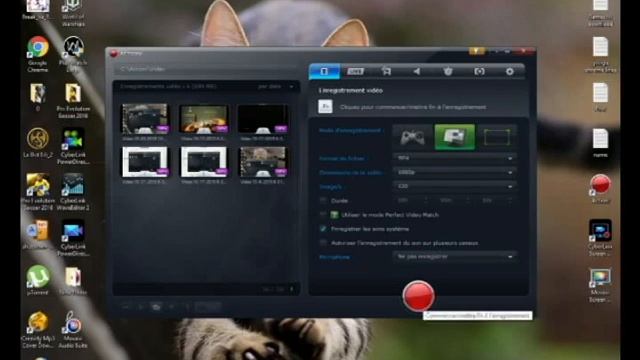Click the green Perfect Video Match icon
Image resolution: width=640 pixels, height=360 pixels.
tap(334, 215)
